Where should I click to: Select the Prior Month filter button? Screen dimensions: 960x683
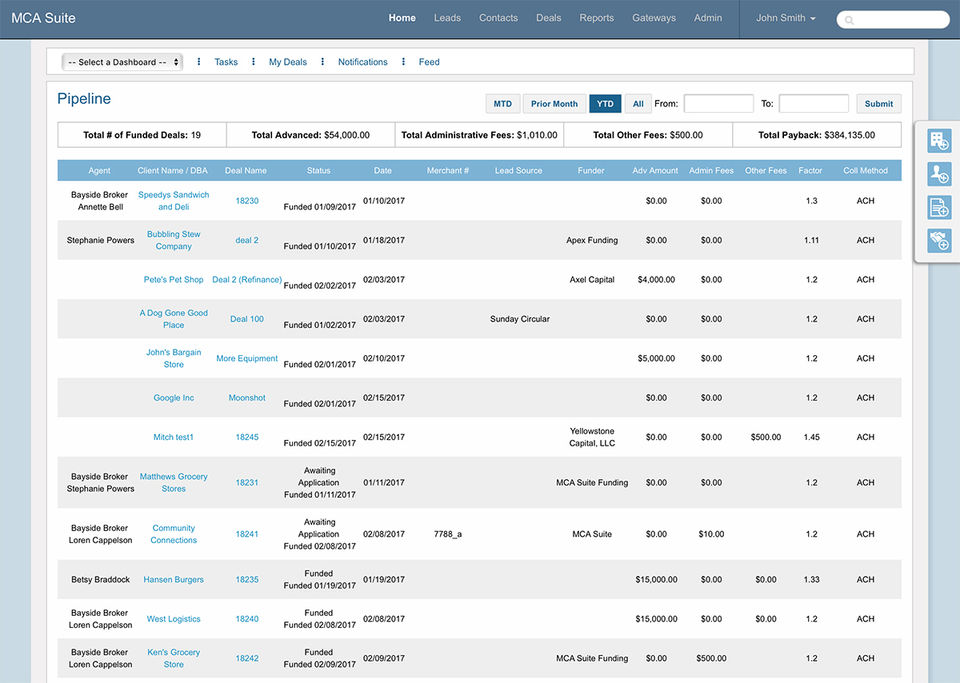pyautogui.click(x=554, y=103)
